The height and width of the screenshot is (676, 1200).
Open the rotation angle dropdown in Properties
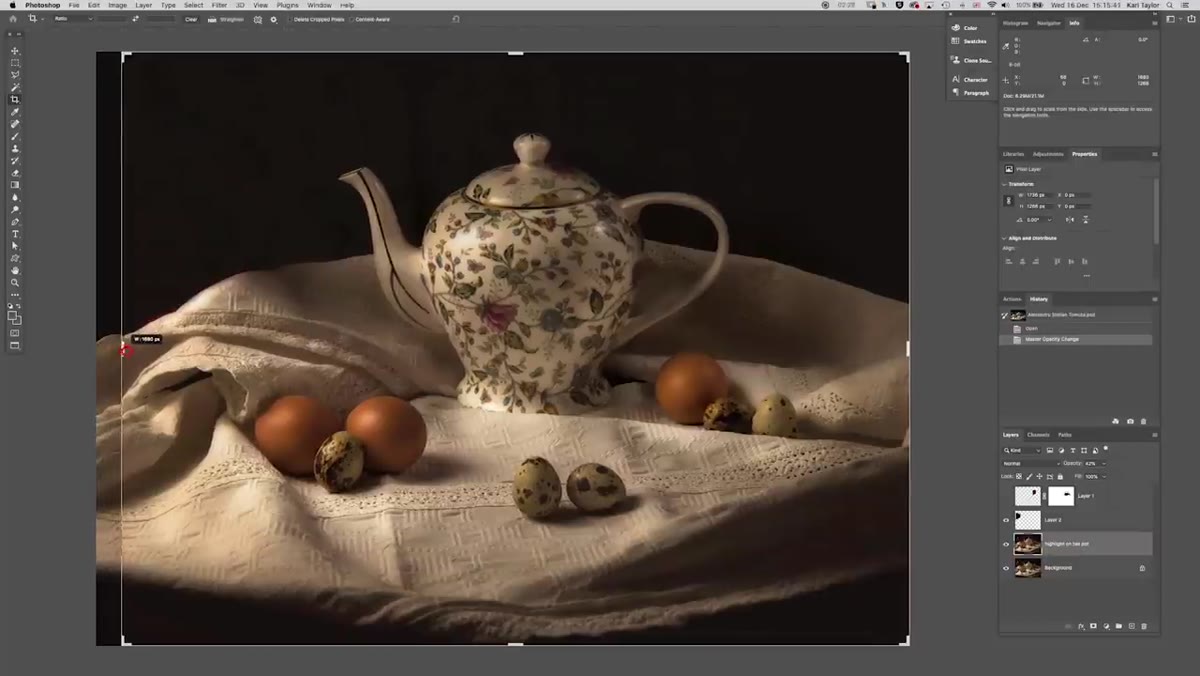[x=1048, y=219]
